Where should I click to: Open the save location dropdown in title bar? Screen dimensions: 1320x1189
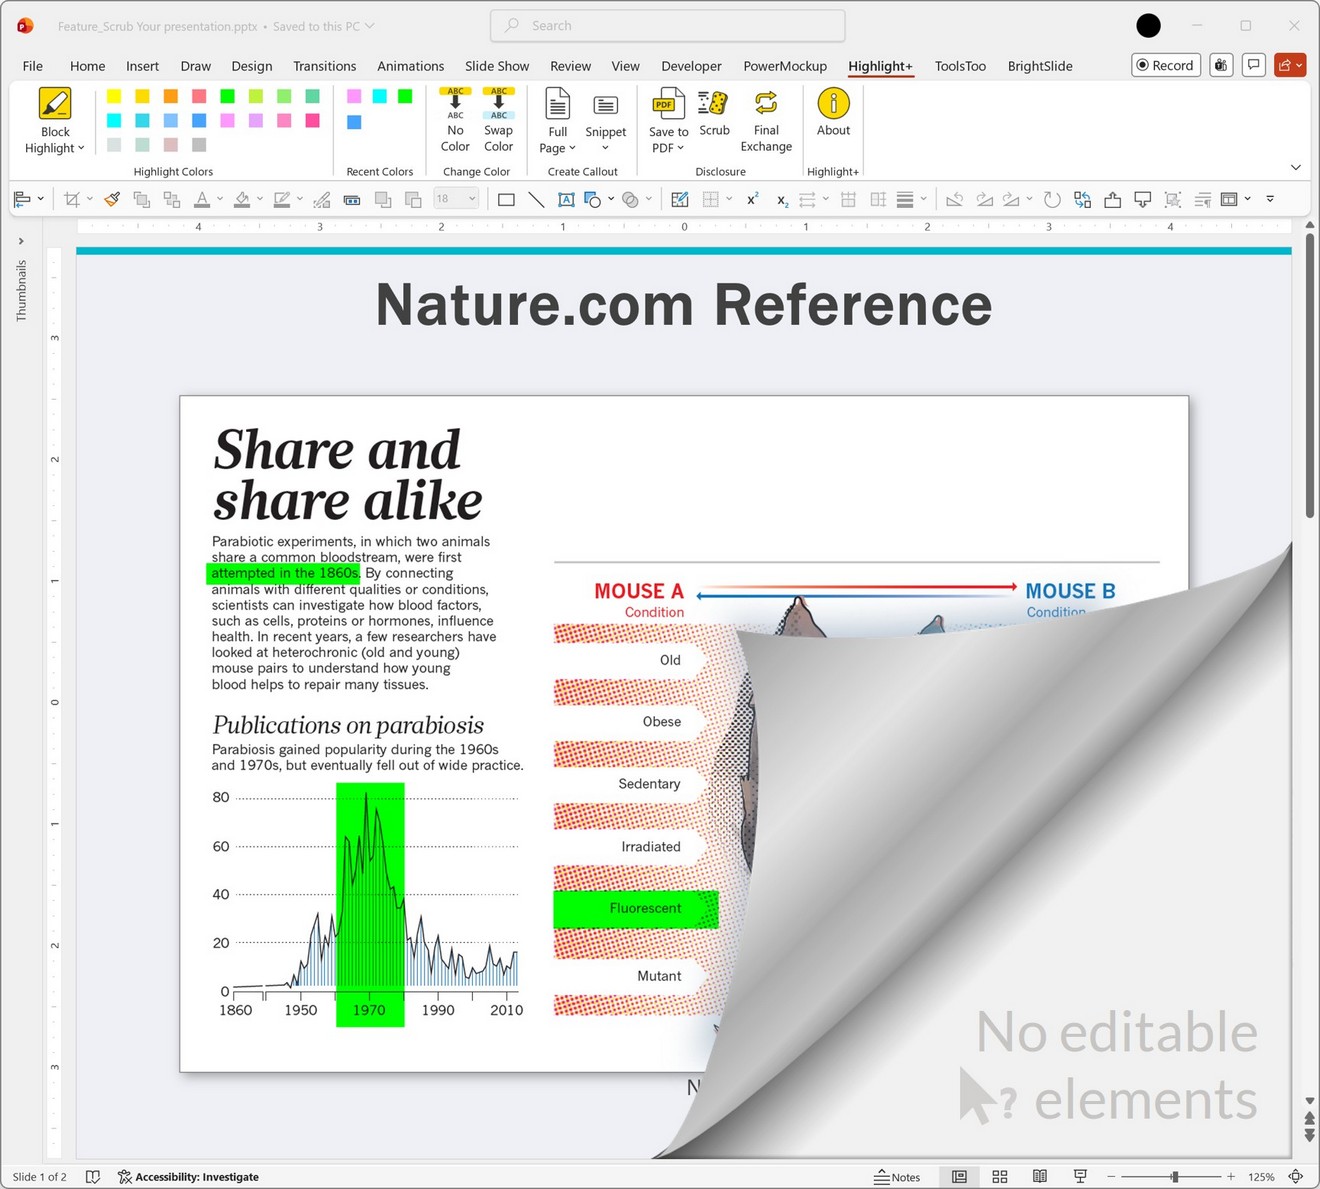pos(369,26)
